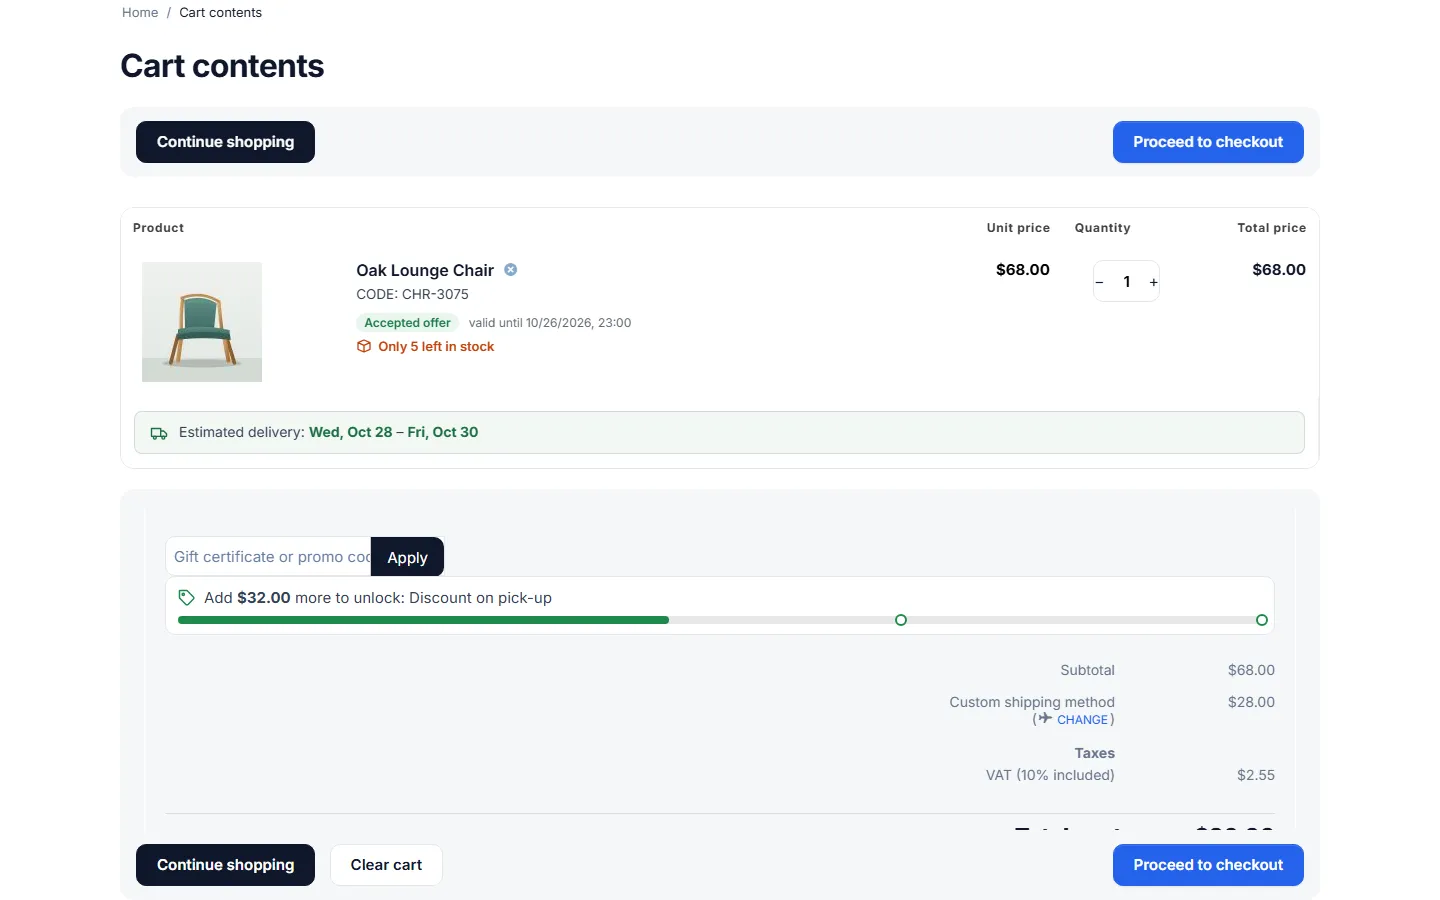Click the bottom Continue shopping button
This screenshot has height=900, width=1440.
(x=225, y=865)
